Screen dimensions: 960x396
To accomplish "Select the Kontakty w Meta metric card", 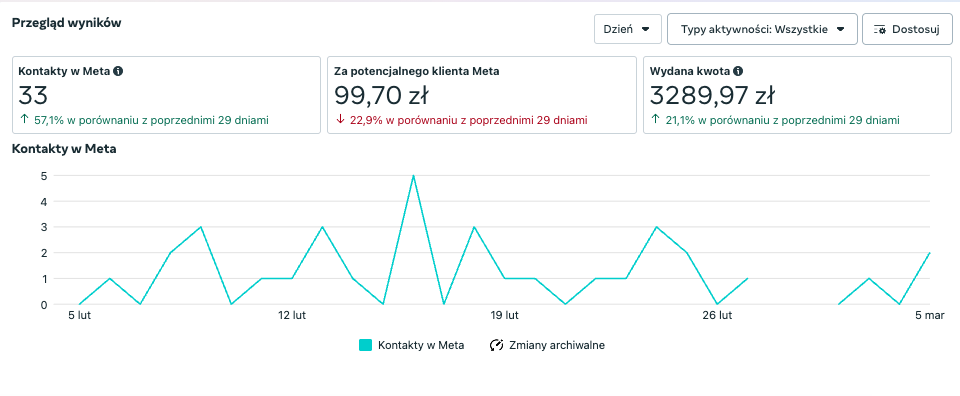I will pyautogui.click(x=167, y=95).
